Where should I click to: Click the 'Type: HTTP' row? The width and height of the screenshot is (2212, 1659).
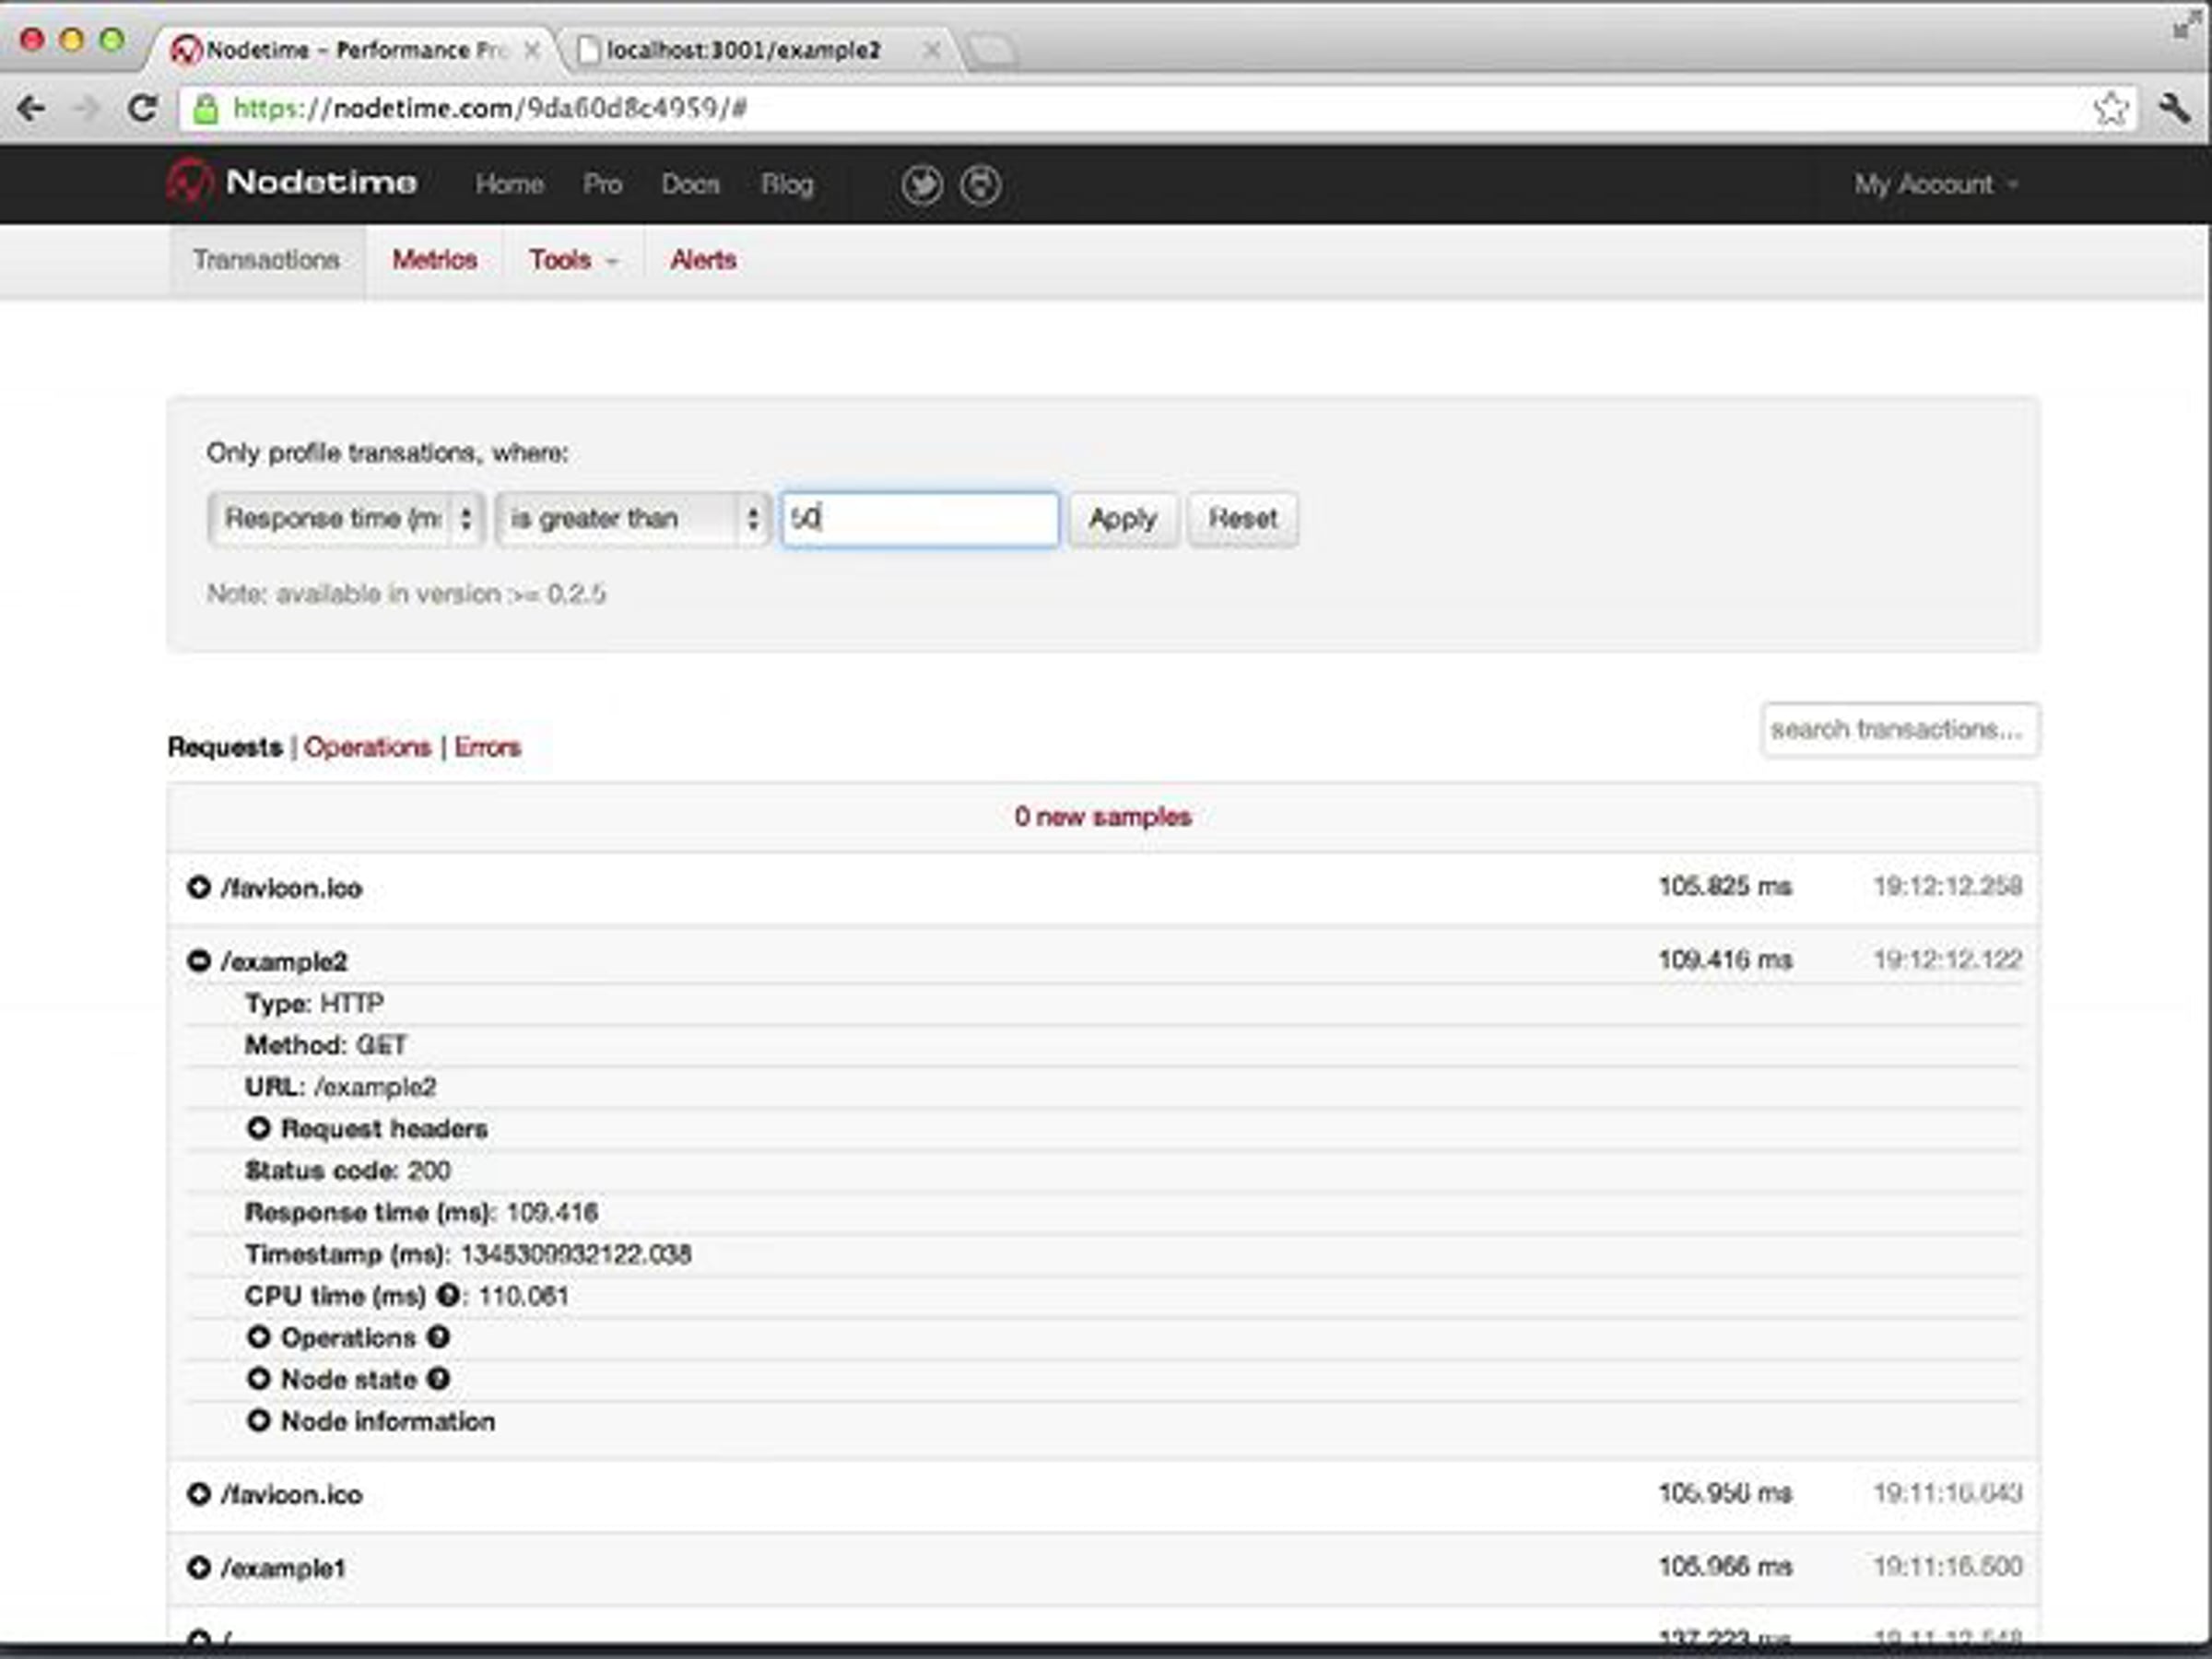(x=1104, y=1003)
